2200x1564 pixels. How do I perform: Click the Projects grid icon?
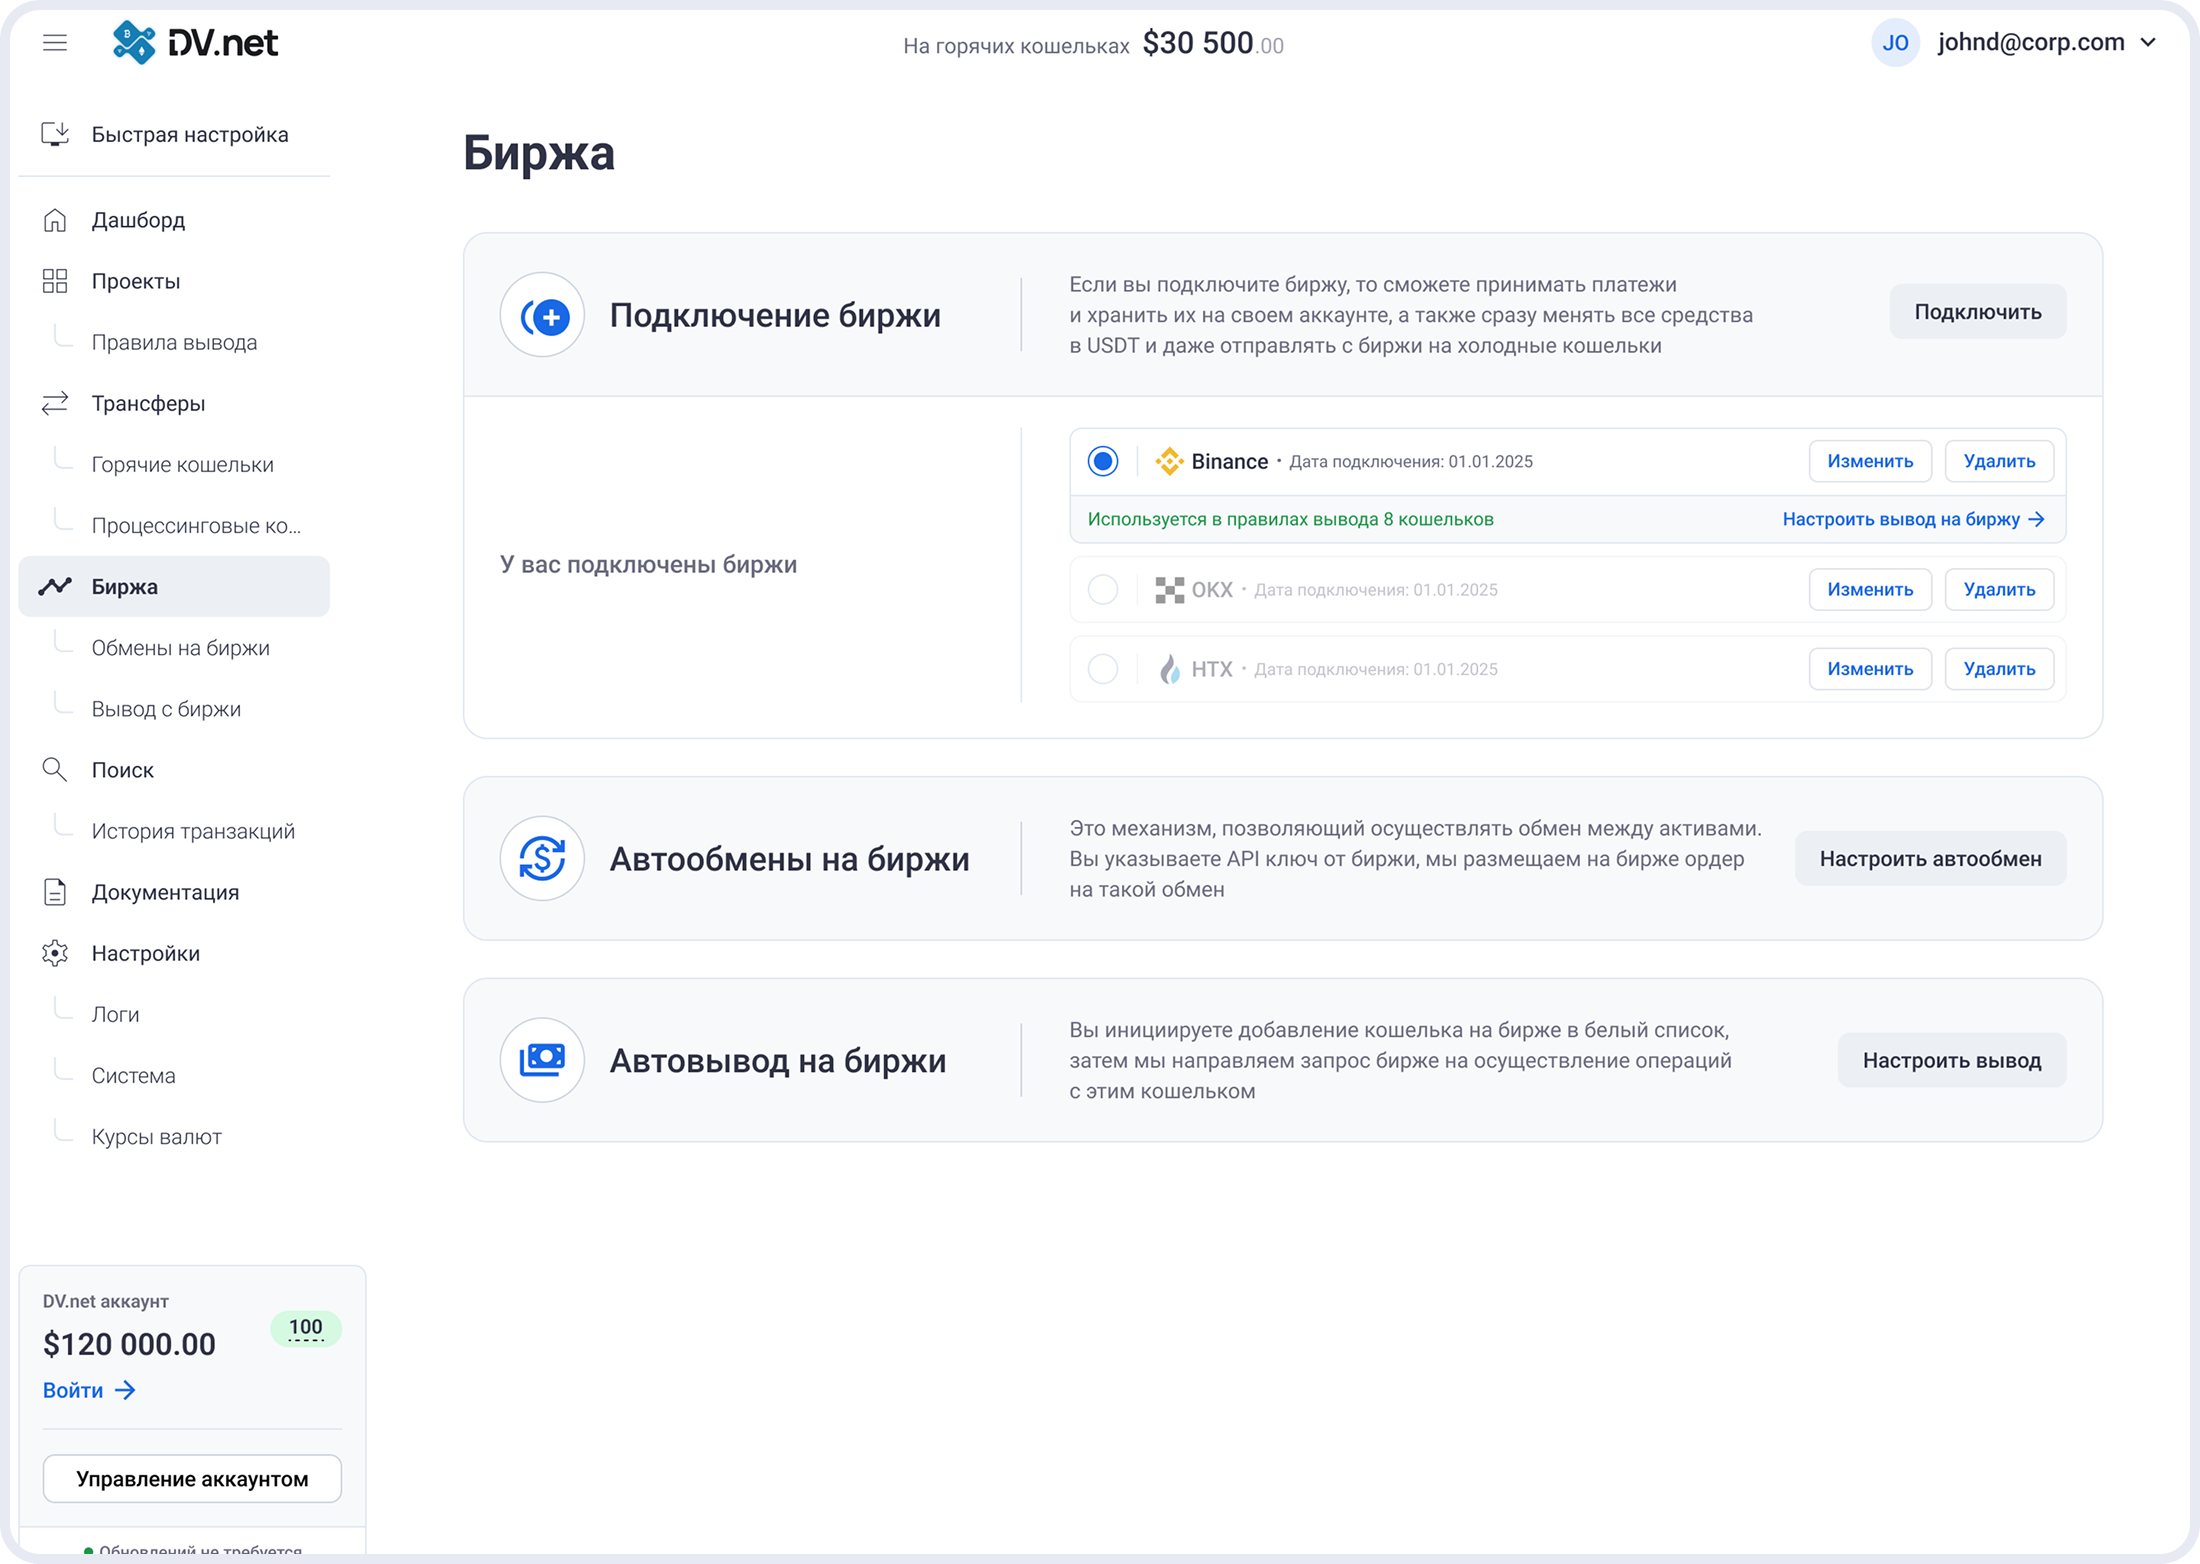click(x=55, y=281)
